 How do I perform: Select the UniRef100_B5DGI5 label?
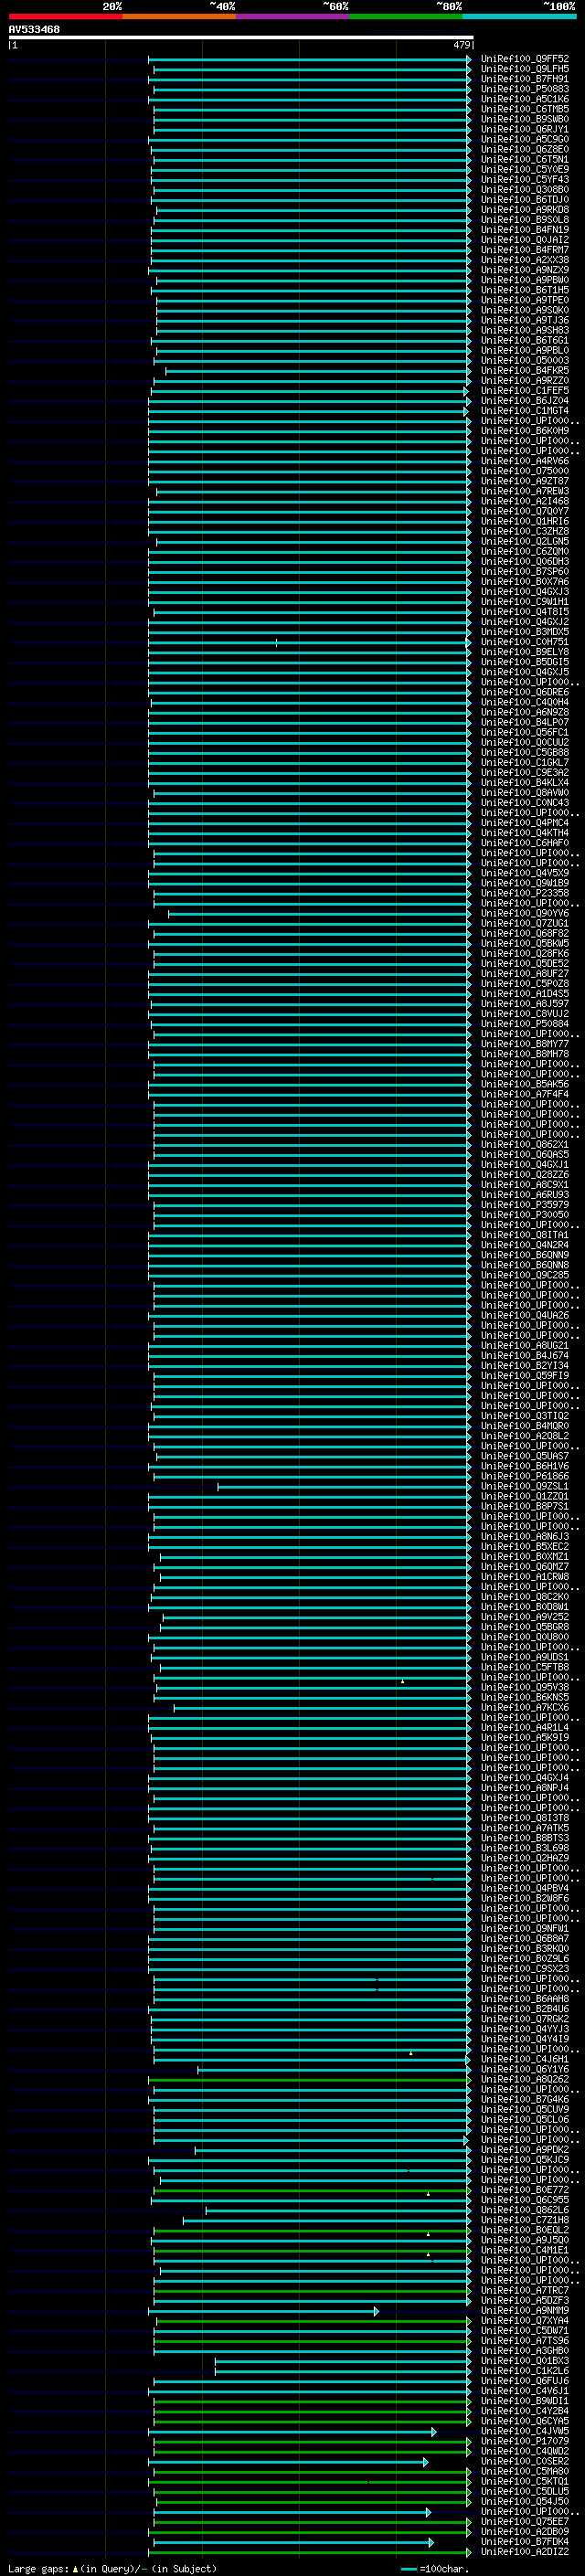[x=525, y=662]
